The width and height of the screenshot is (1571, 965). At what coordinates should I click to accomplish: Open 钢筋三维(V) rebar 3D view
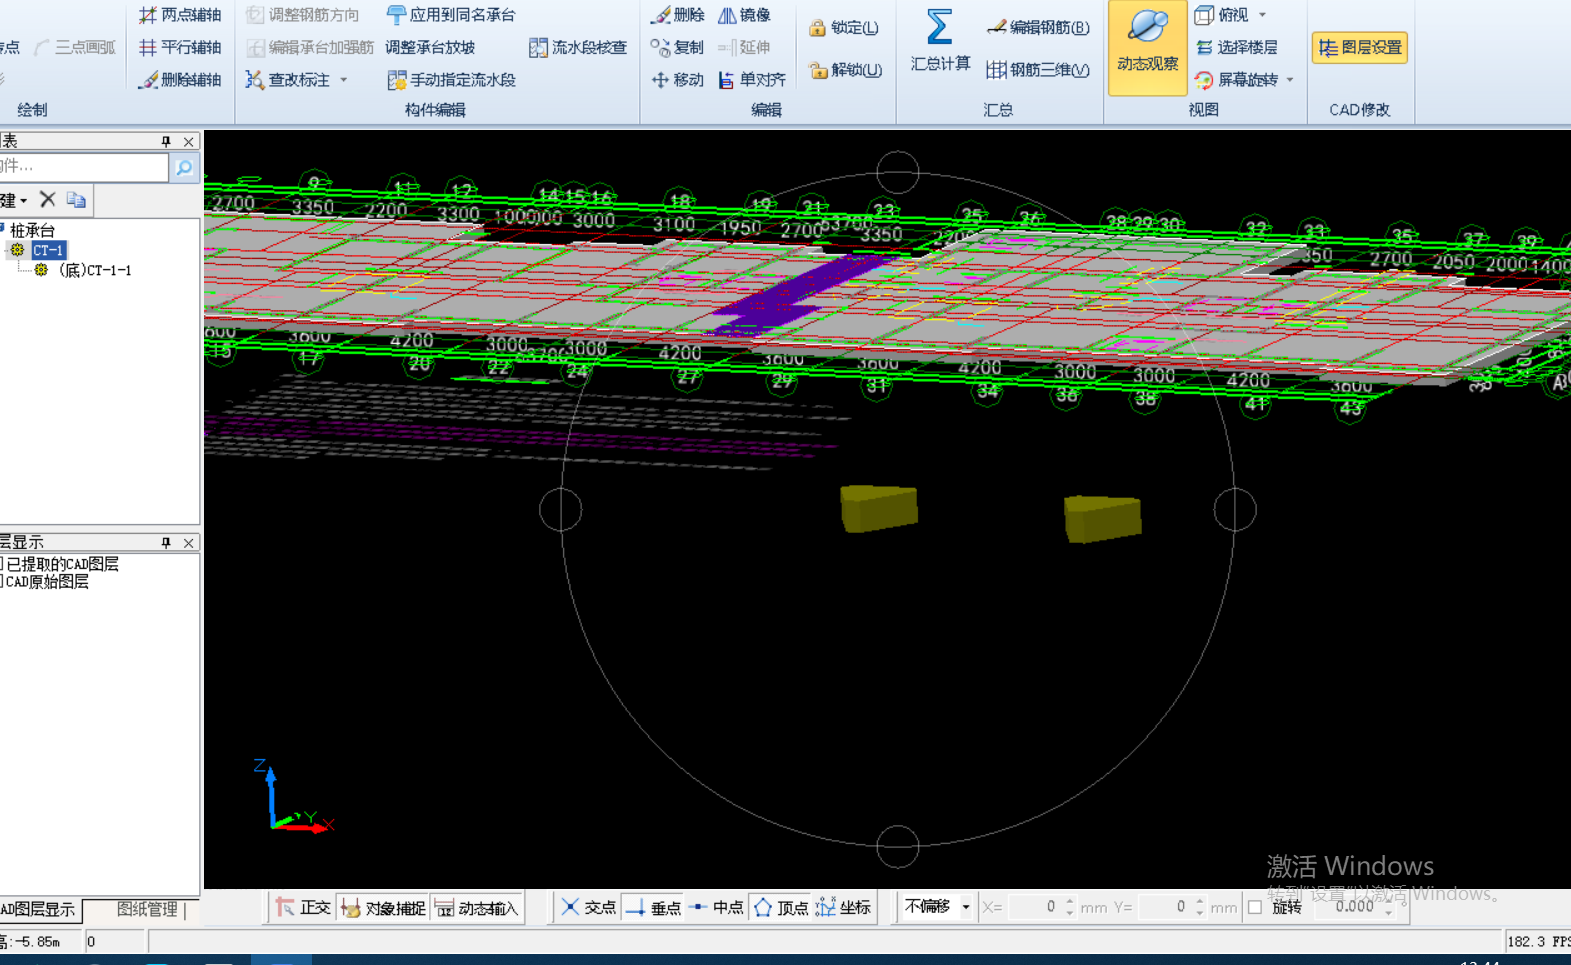[x=1038, y=69]
